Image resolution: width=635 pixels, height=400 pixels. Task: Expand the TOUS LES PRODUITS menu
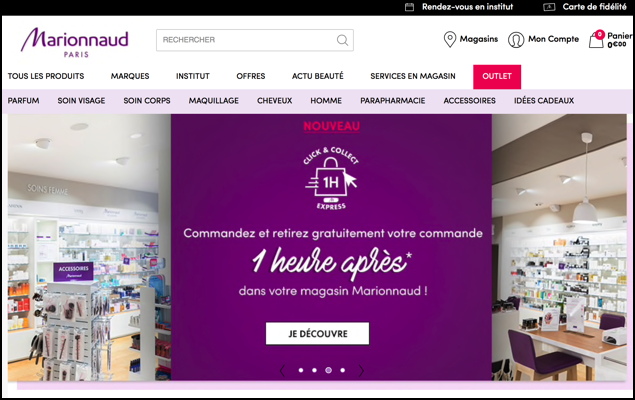[x=46, y=76]
